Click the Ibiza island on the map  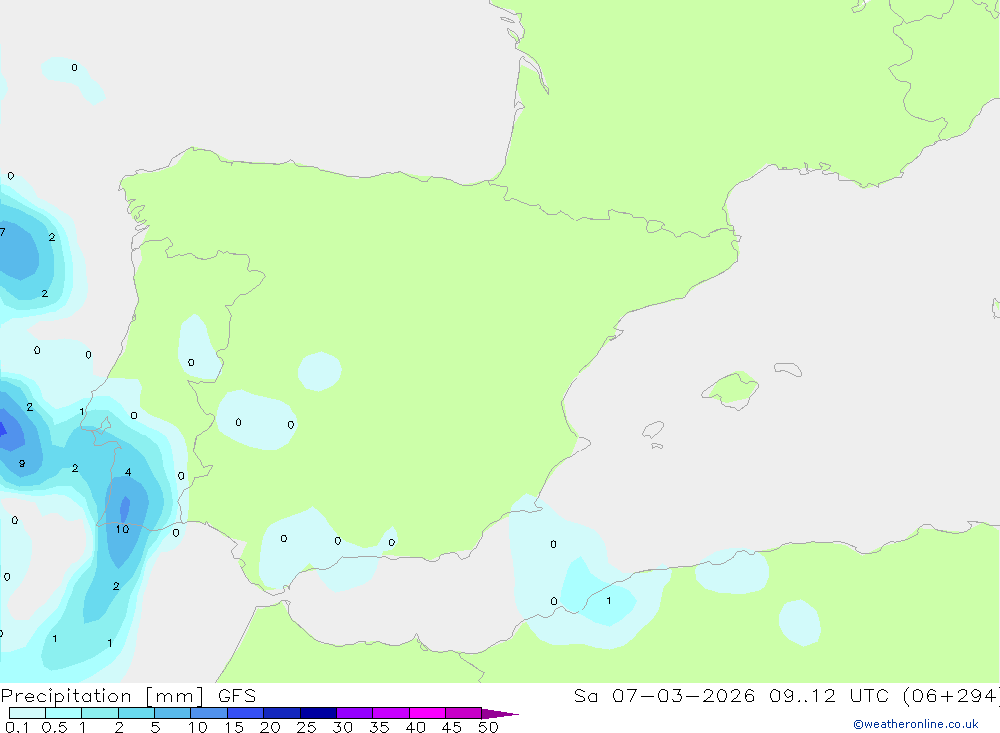[653, 429]
